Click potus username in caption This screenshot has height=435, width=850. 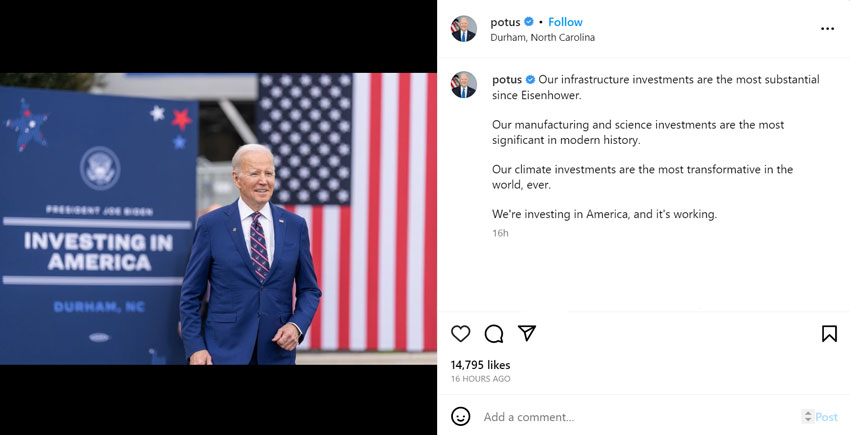coord(507,79)
